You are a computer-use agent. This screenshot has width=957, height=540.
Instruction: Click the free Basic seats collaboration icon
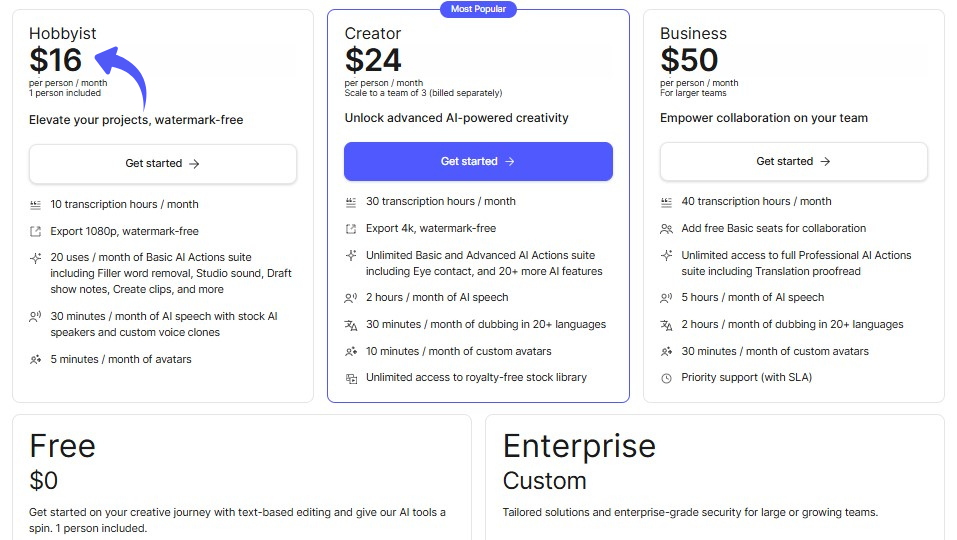coord(667,229)
